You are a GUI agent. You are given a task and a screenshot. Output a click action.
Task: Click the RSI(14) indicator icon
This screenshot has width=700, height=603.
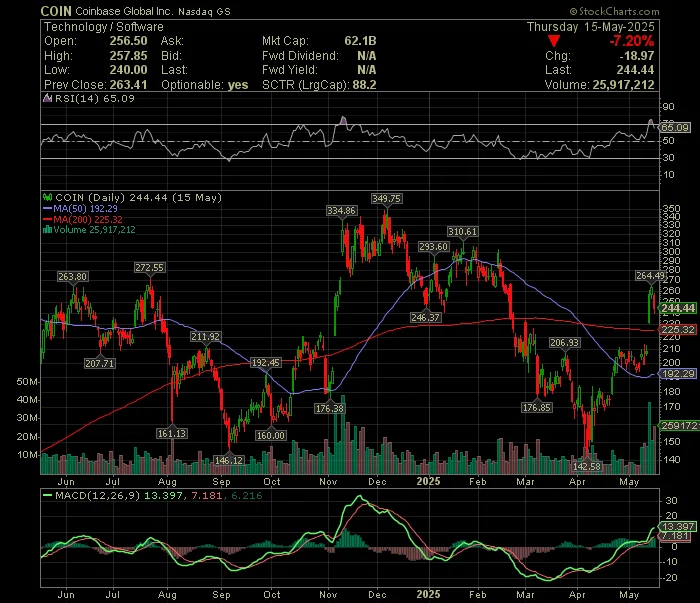[x=47, y=99]
